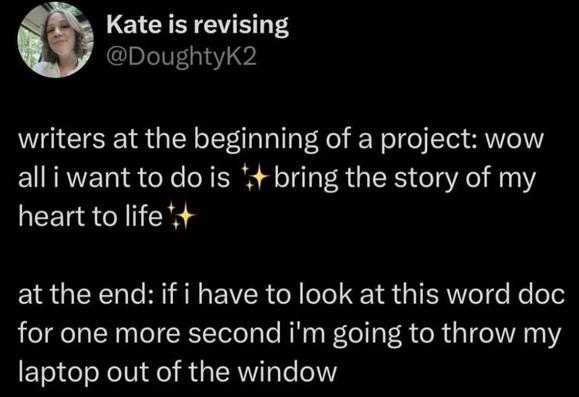
Task: Click the sparkles emoji after "life"
Action: [x=180, y=216]
